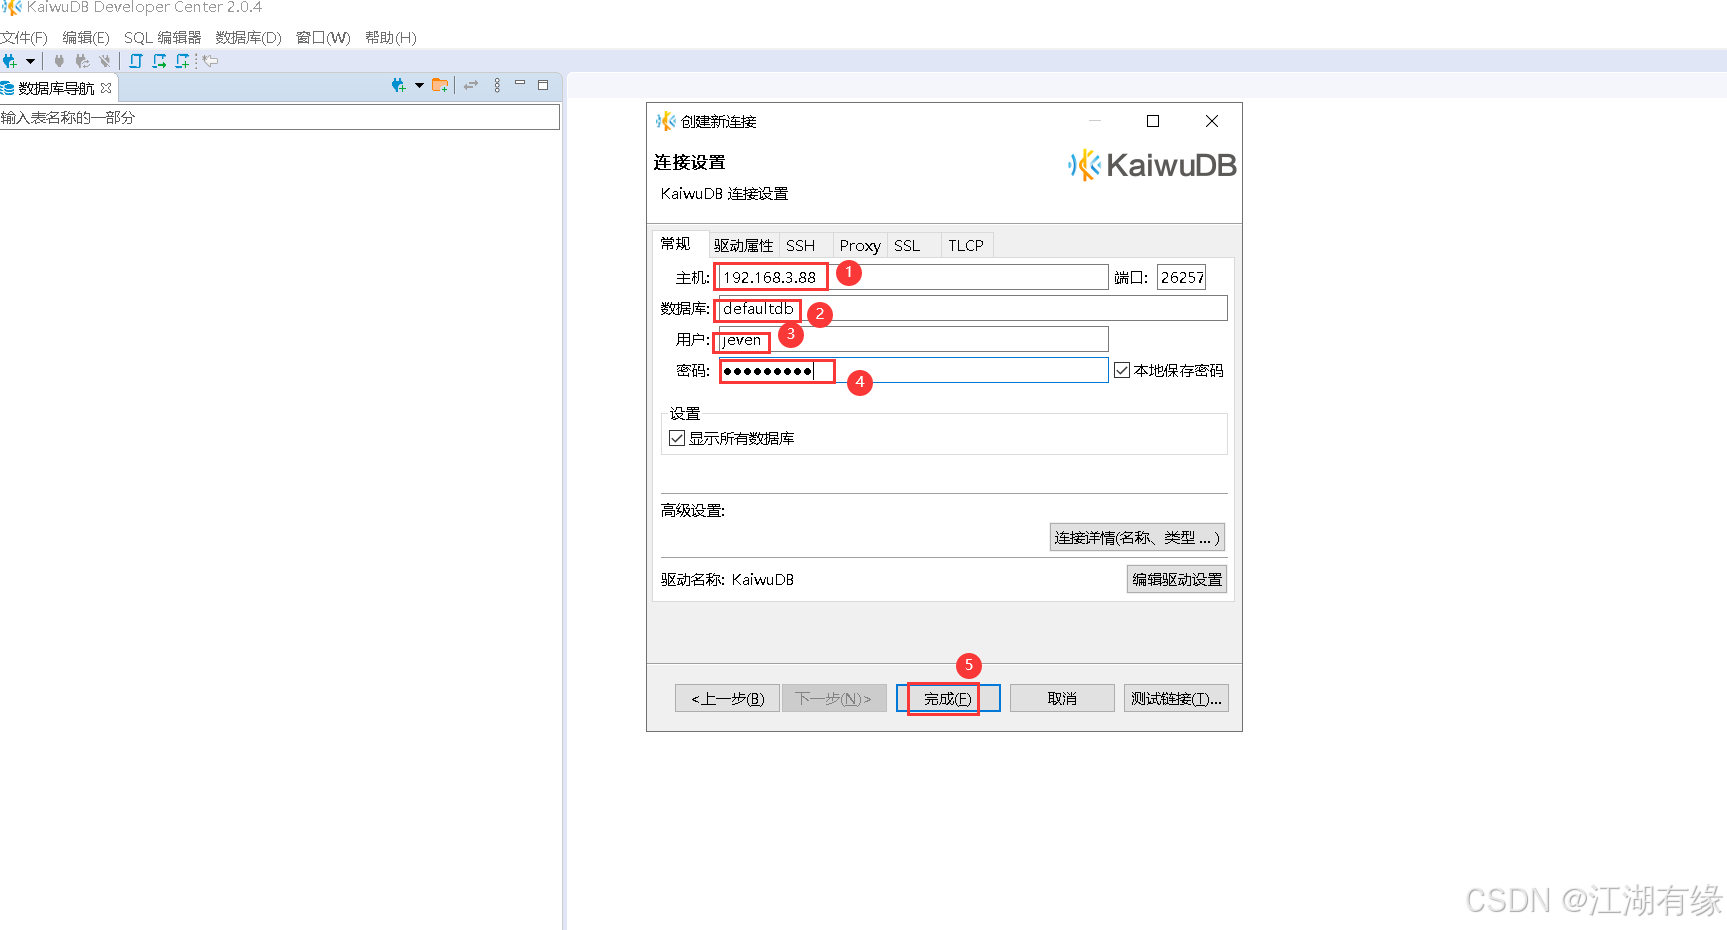Click the KaiwuDB Developer Center app icon
Image resolution: width=1727 pixels, height=930 pixels.
[x=12, y=7]
